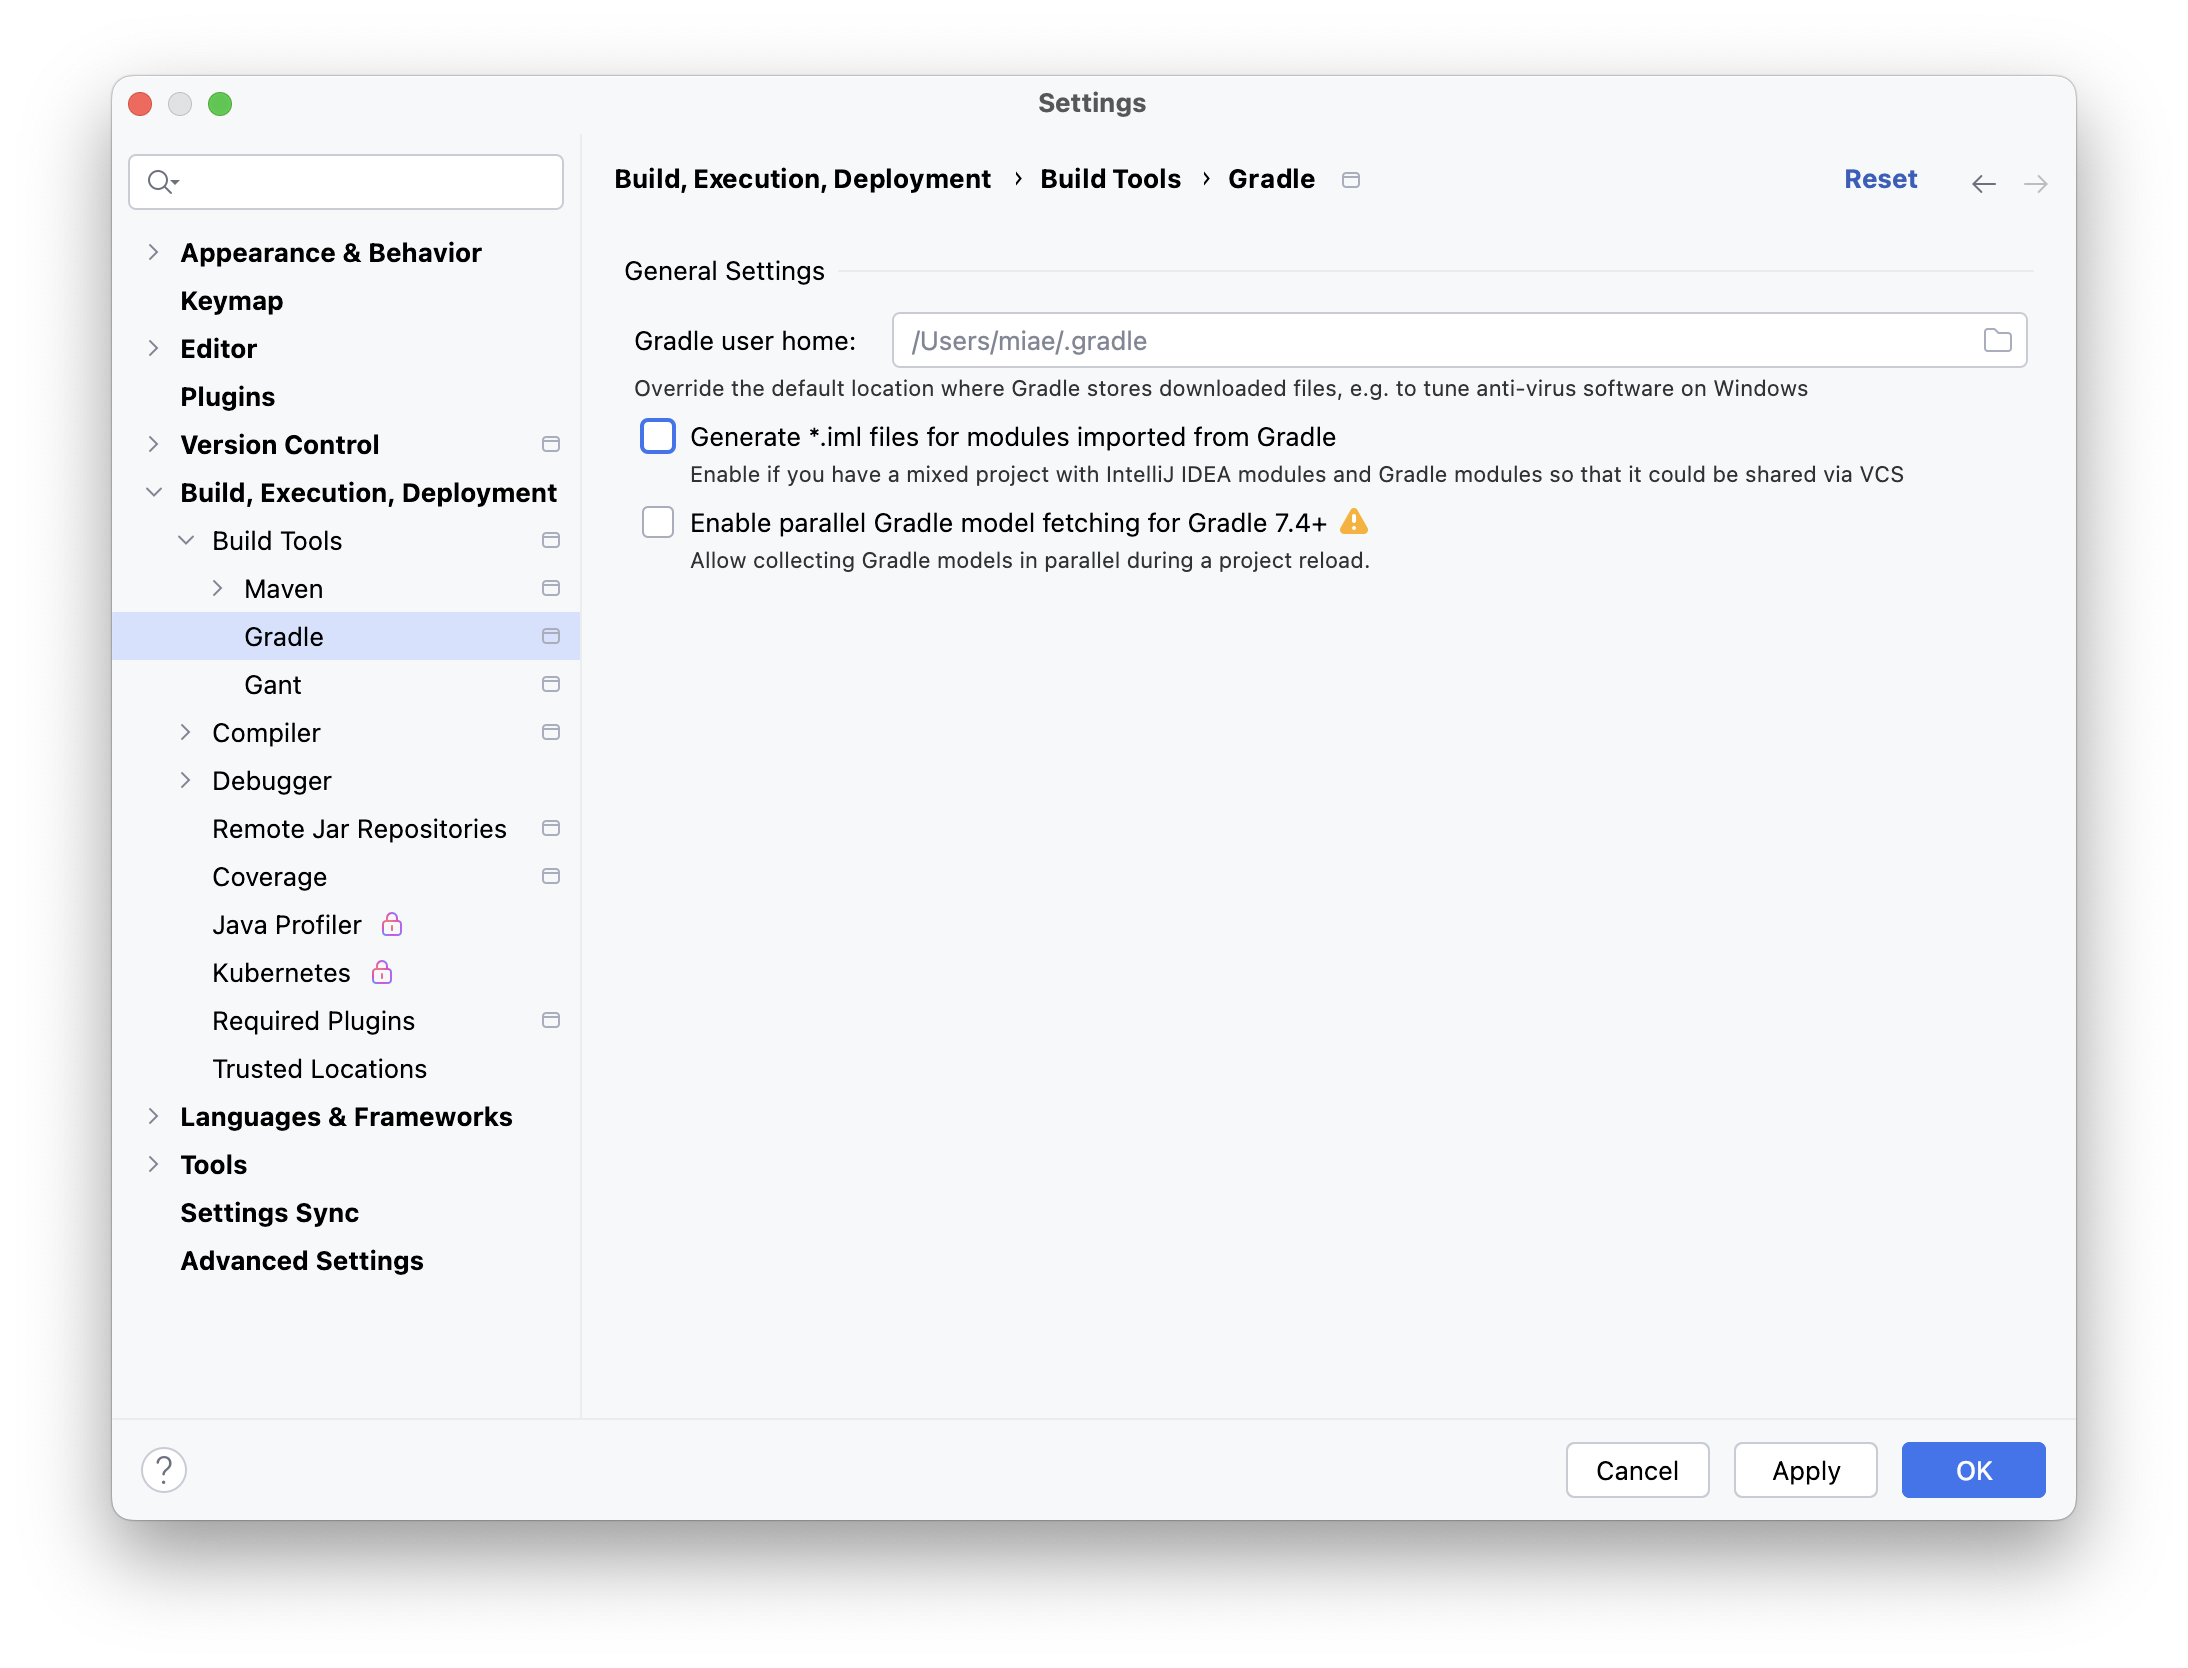Click the lock icon next to Java Profiler
Viewport: 2188px width, 1668px height.
392,924
